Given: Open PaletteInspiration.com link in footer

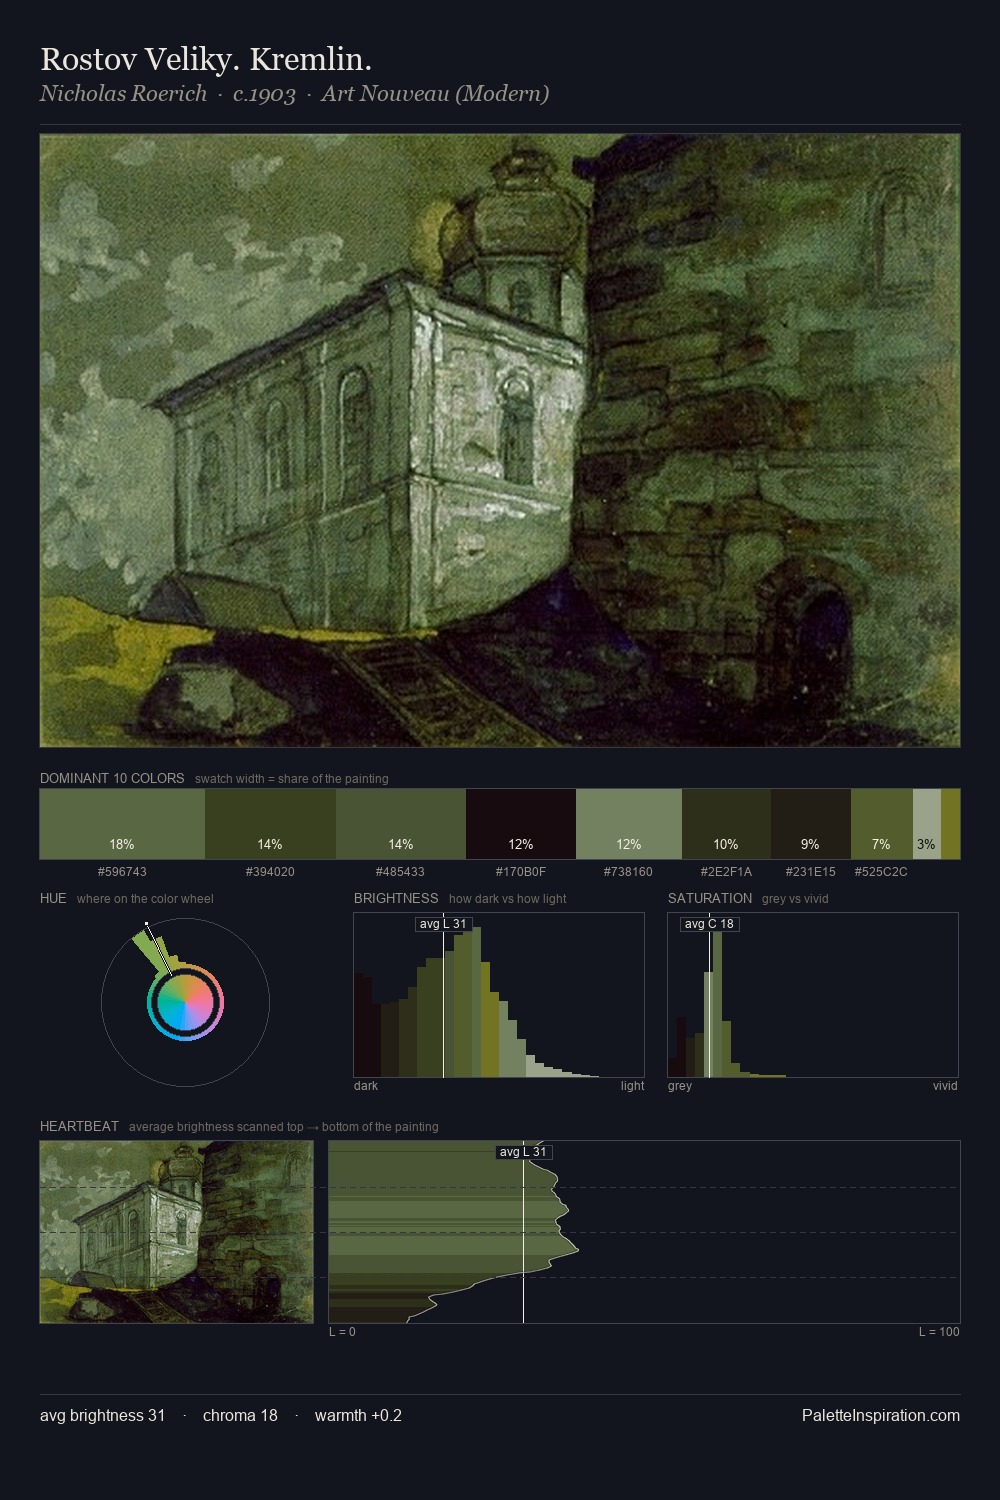Looking at the screenshot, I should (x=881, y=1415).
